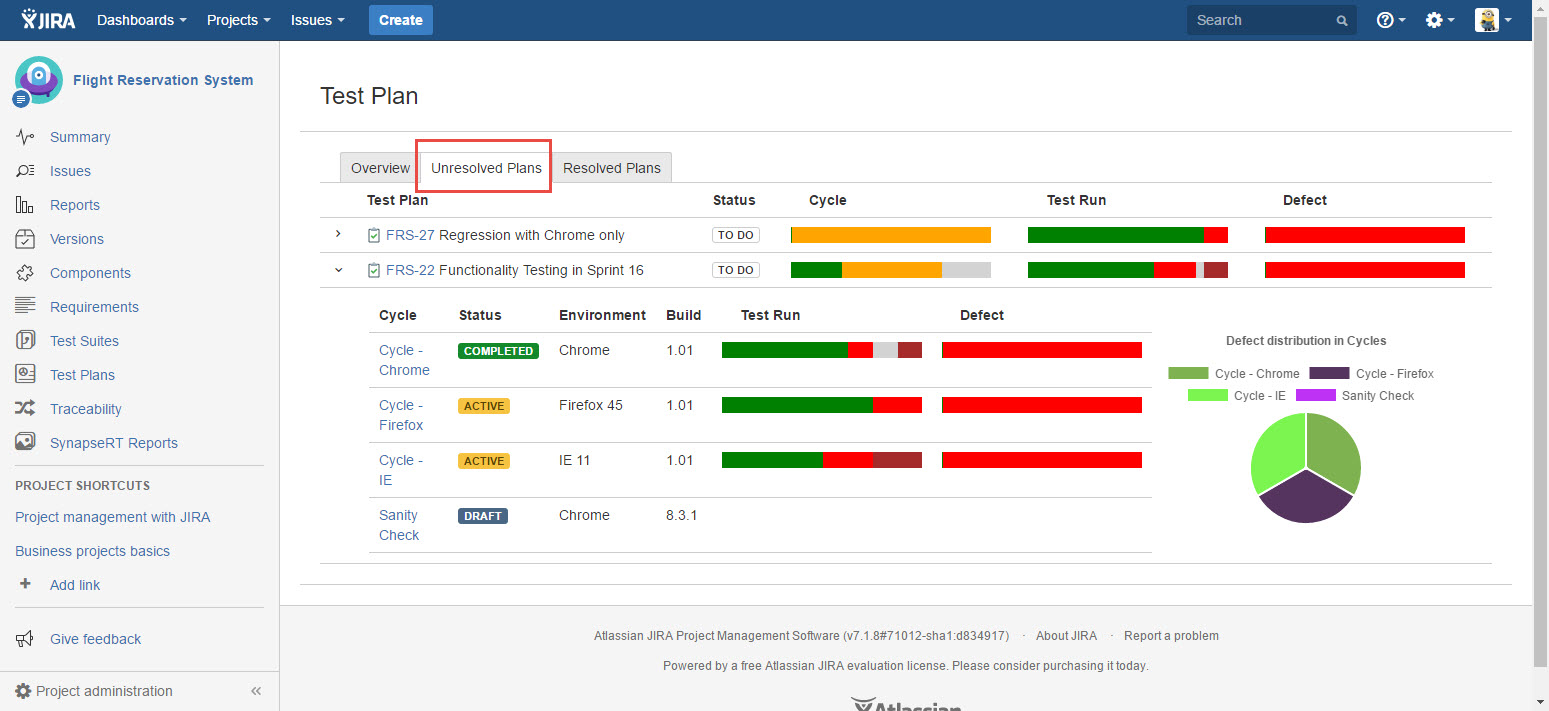Viewport: 1549px width, 711px height.
Task: Expand the FRS-27 test plan row
Action: click(338, 234)
